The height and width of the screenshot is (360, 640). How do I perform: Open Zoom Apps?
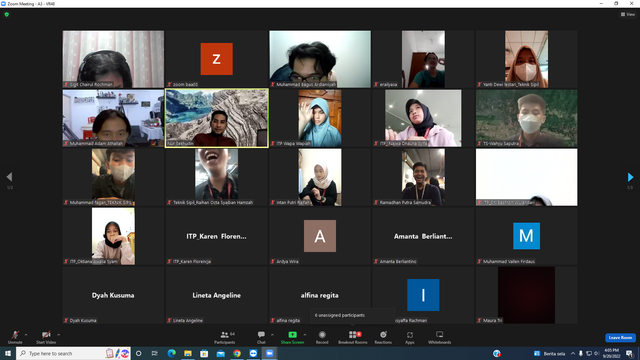coord(410,337)
